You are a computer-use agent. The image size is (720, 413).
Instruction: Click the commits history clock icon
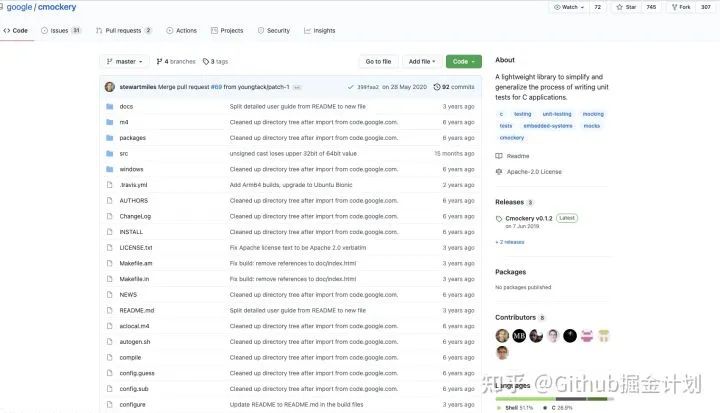tap(437, 87)
